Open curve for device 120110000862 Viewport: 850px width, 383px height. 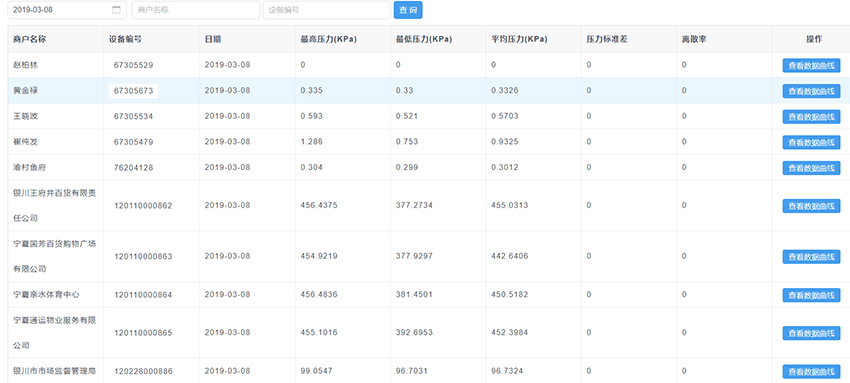(811, 206)
